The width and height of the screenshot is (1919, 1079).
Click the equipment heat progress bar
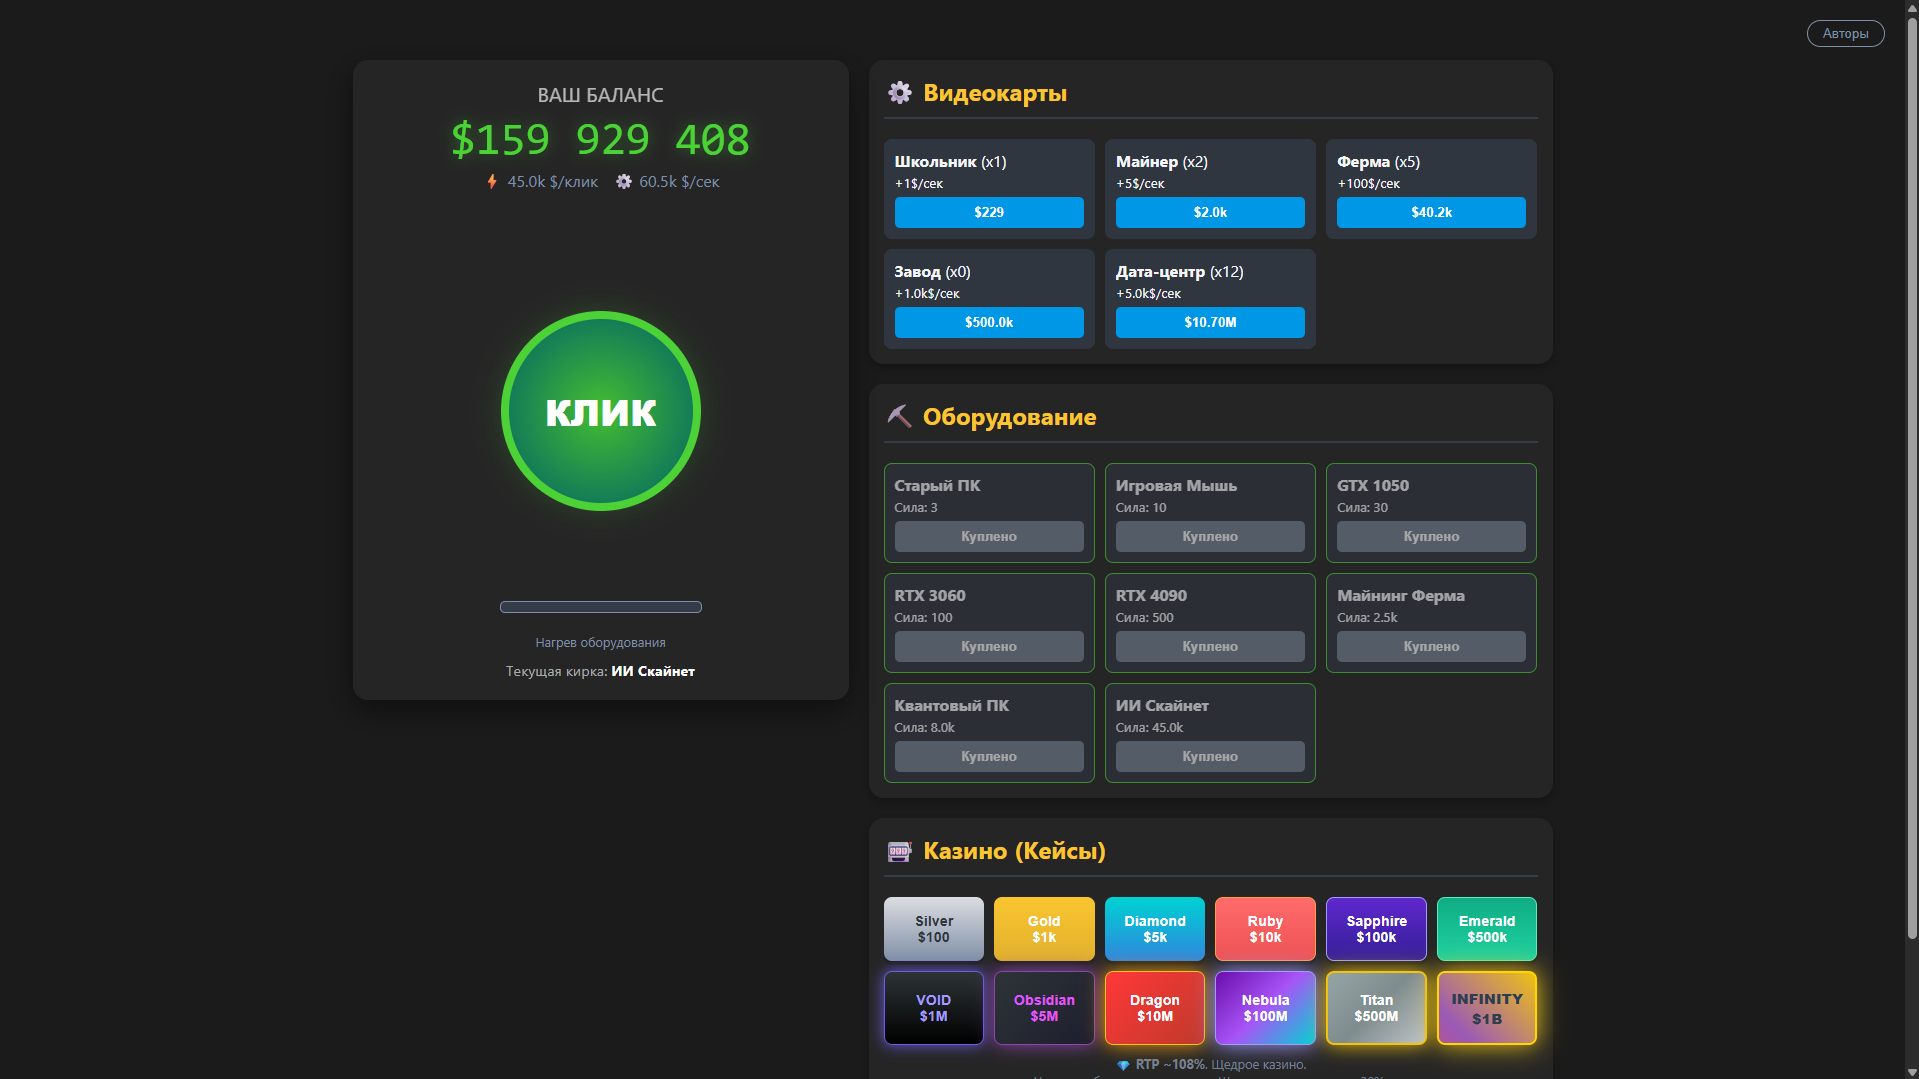pos(600,607)
